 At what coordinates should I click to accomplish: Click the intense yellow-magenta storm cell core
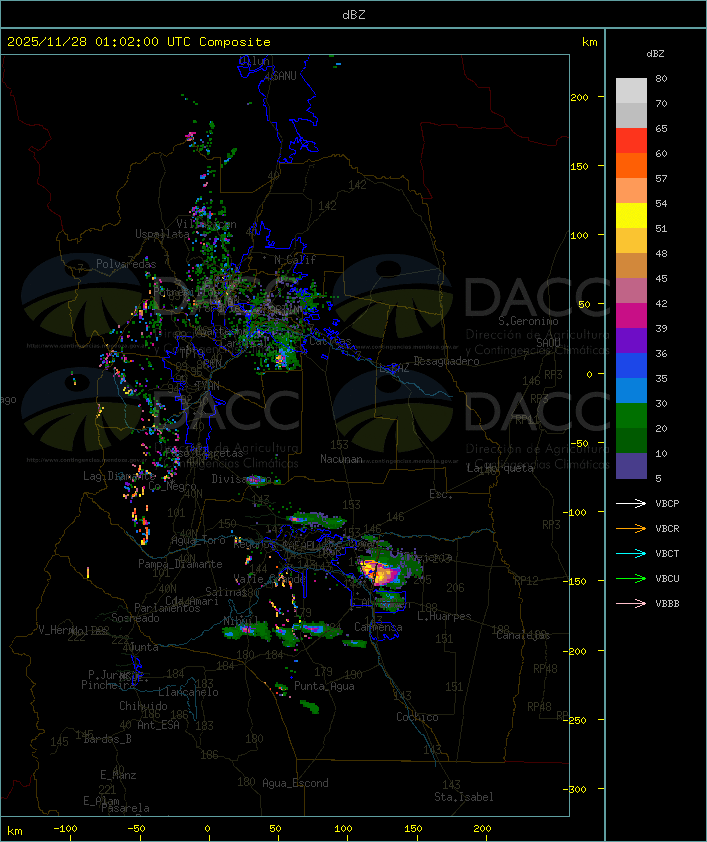[x=378, y=572]
